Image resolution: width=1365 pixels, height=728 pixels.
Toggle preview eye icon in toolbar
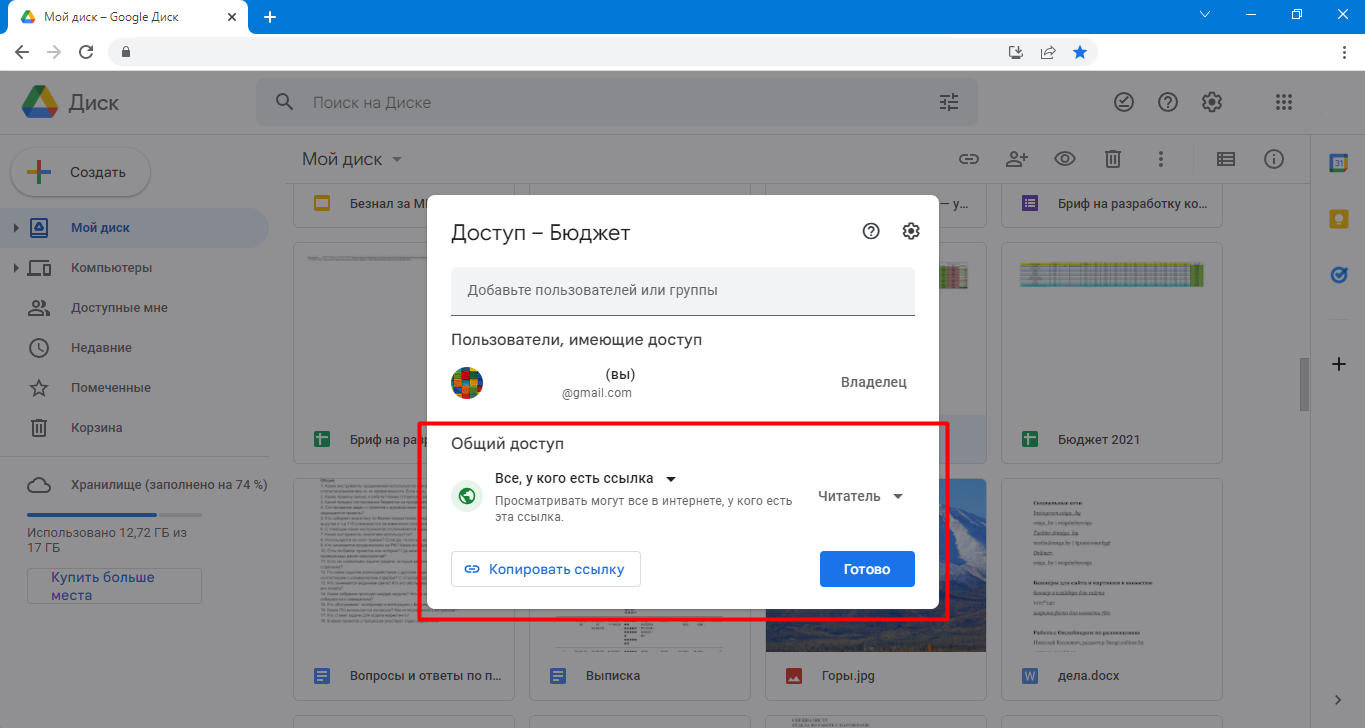coord(1065,159)
